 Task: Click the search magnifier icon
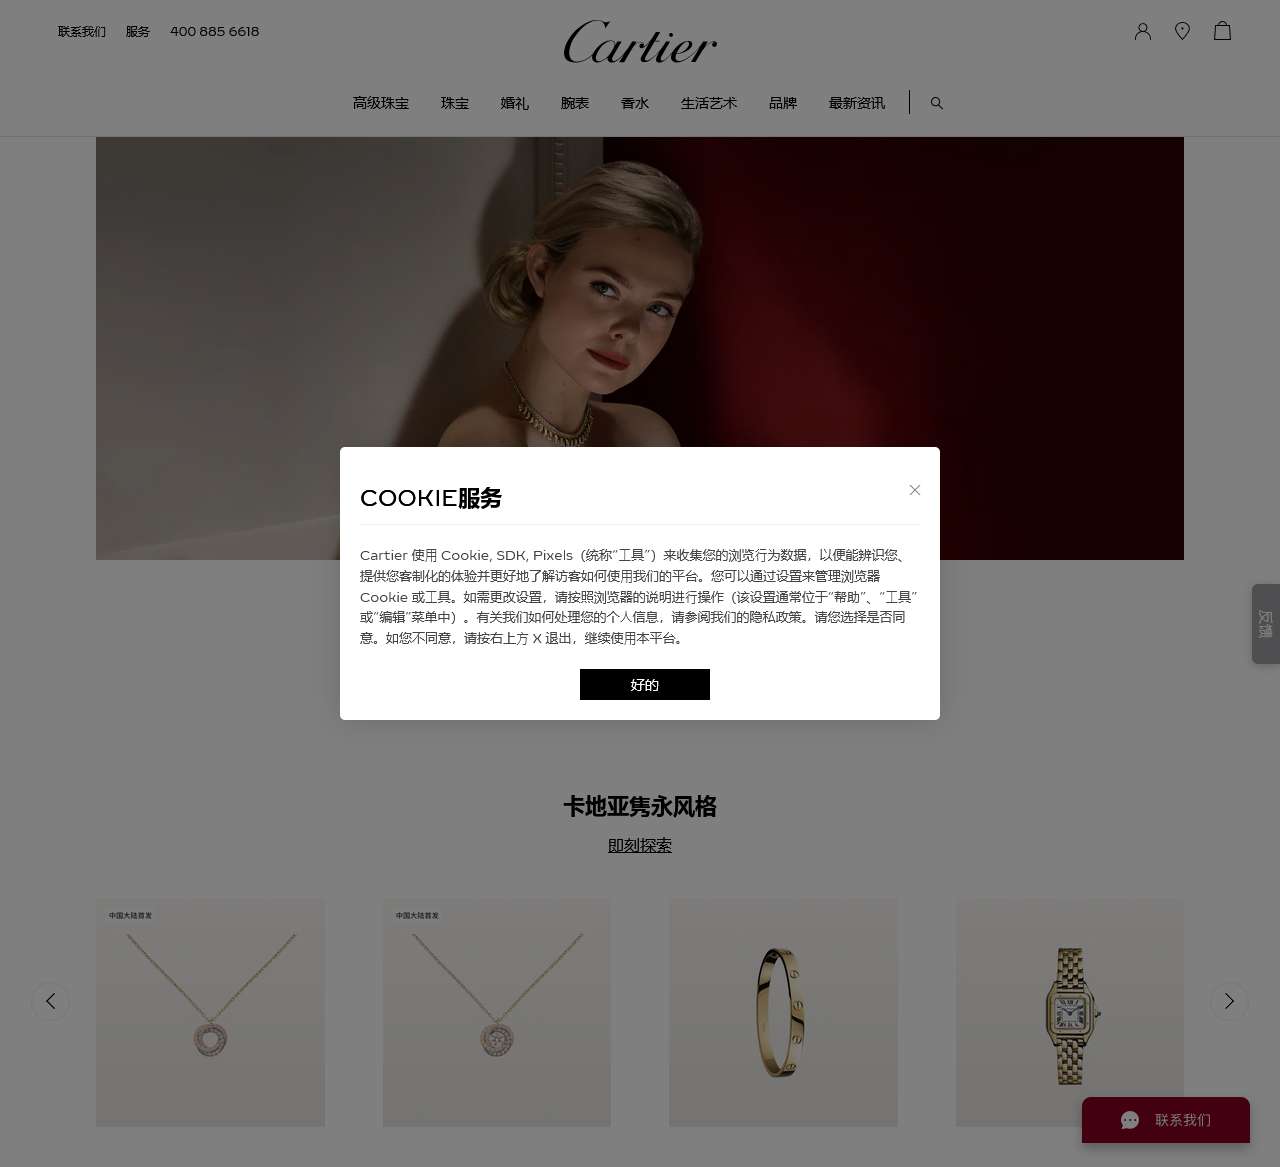[937, 103]
